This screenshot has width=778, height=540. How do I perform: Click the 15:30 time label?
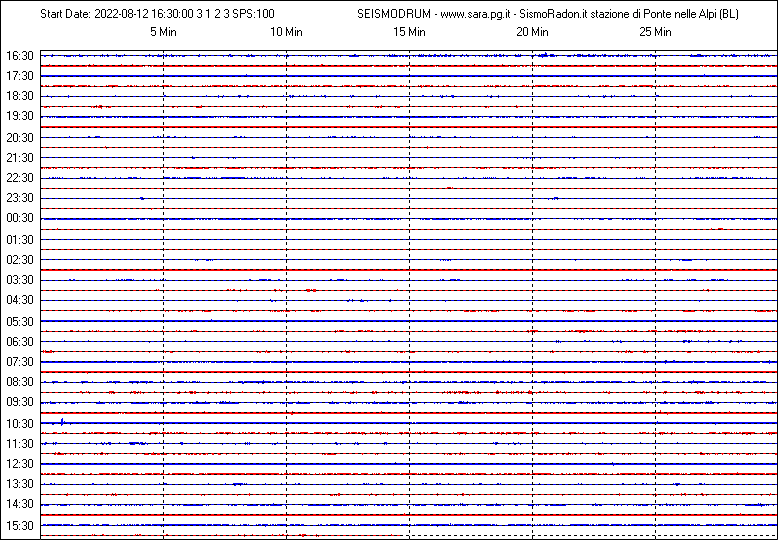[x=20, y=525]
